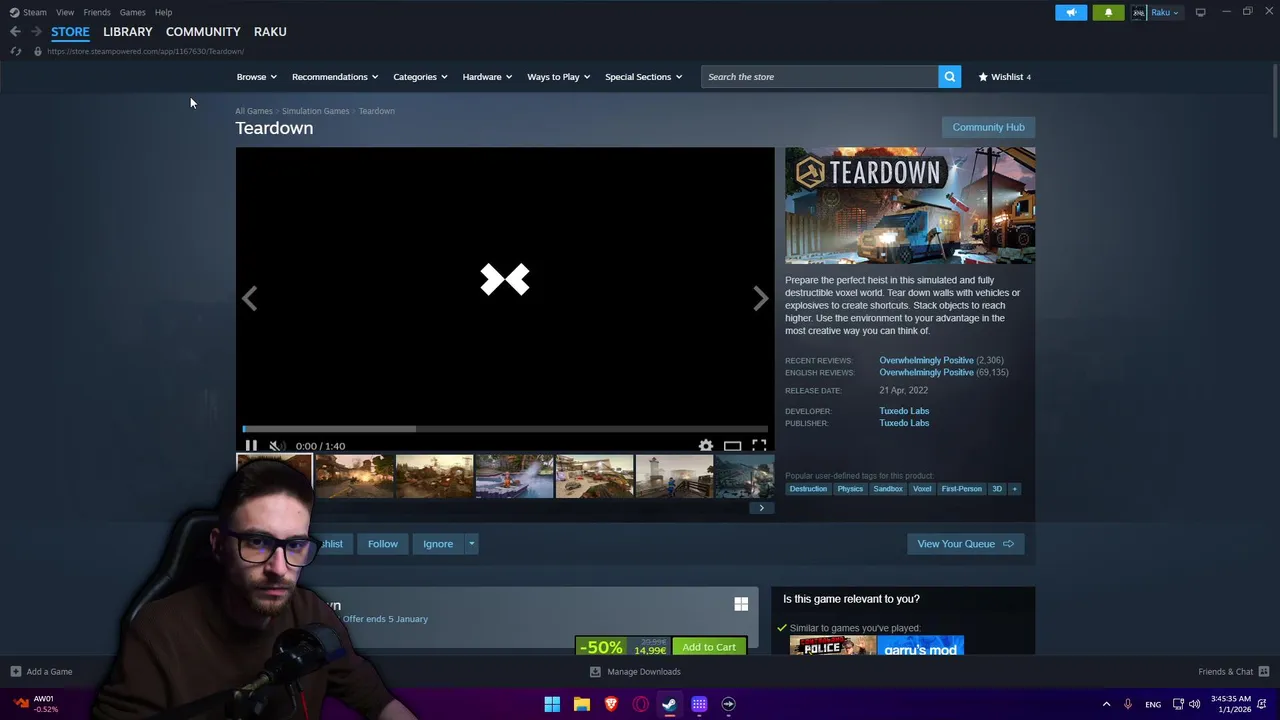Viewport: 1280px width, 720px height.
Task: Click the store search magnifier button
Action: 949,76
